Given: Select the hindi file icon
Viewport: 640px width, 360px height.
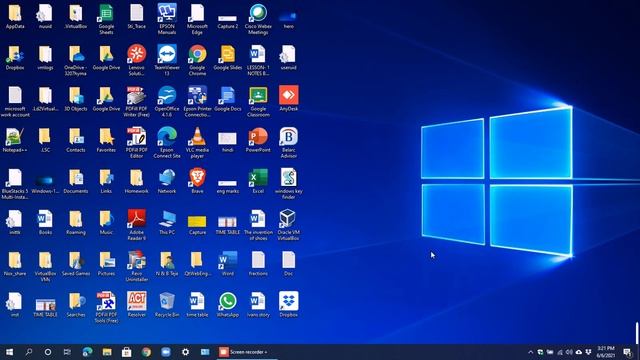Looking at the screenshot, I should click(228, 142).
